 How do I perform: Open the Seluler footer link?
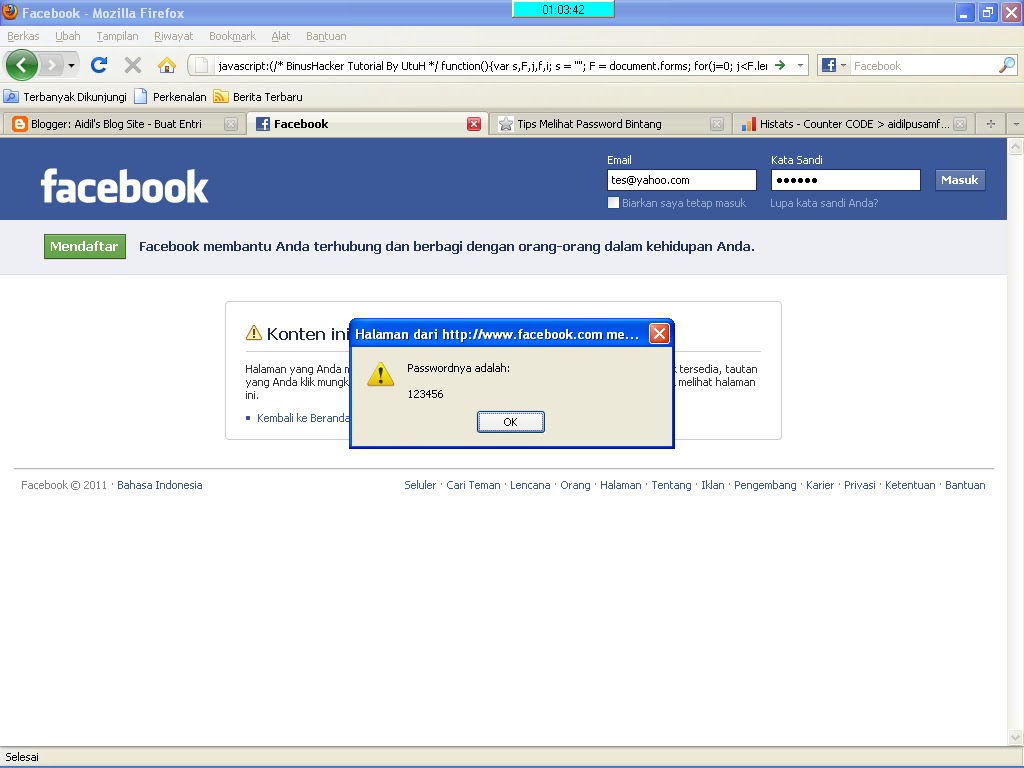pos(420,485)
